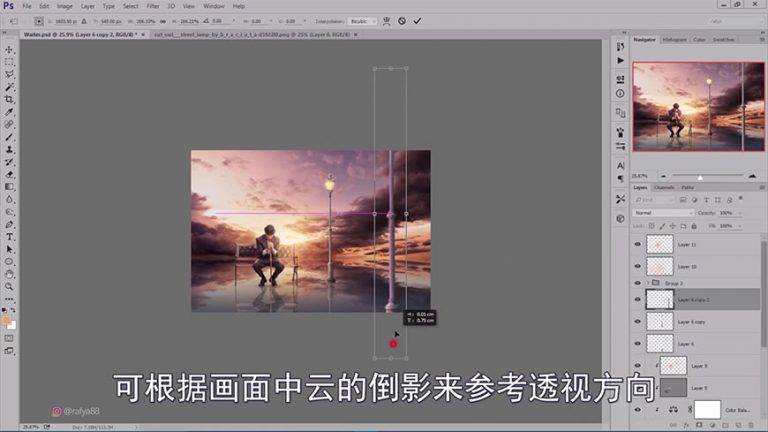Viewport: 768px width, 432px height.
Task: Hide Layer 11 with its eye icon
Action: (x=637, y=244)
